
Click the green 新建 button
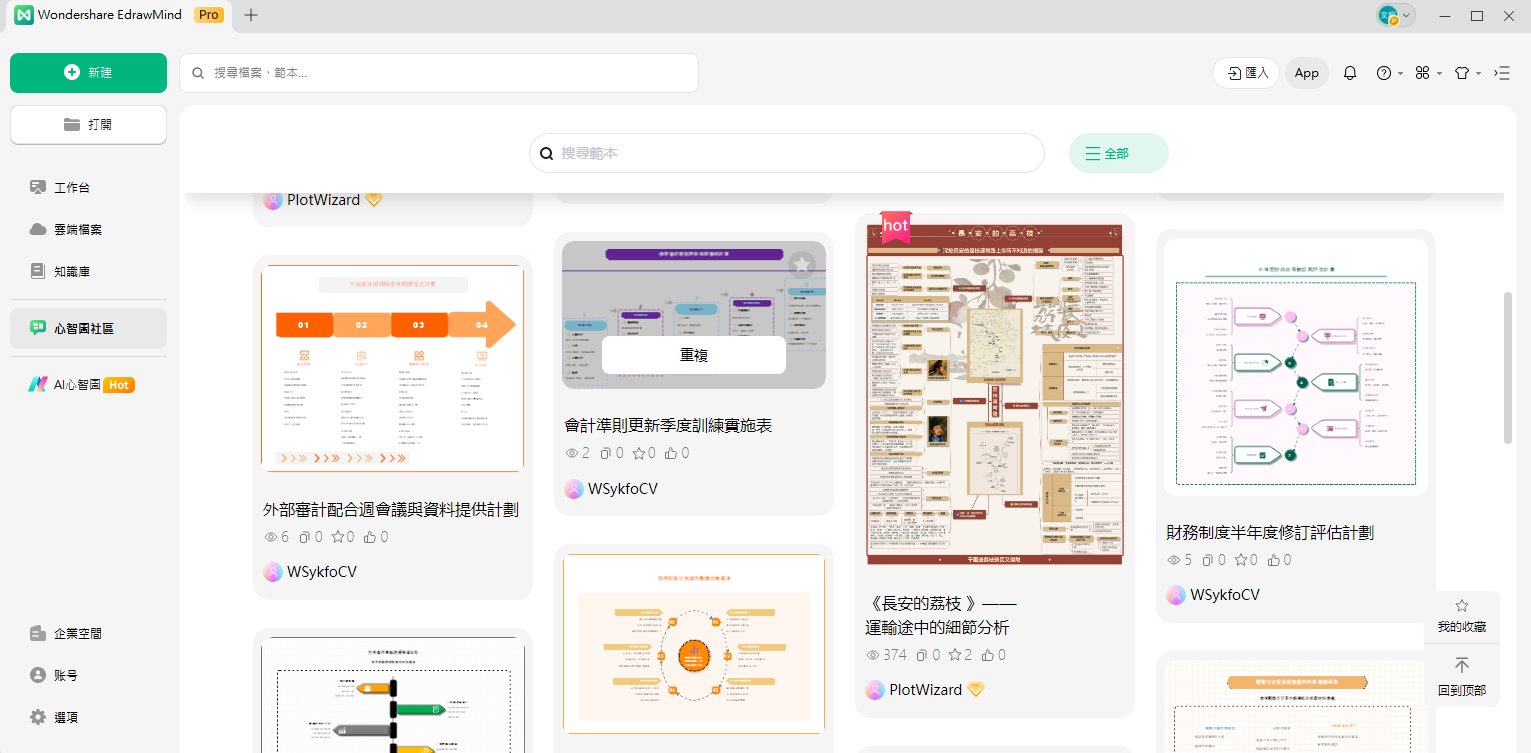click(88, 73)
